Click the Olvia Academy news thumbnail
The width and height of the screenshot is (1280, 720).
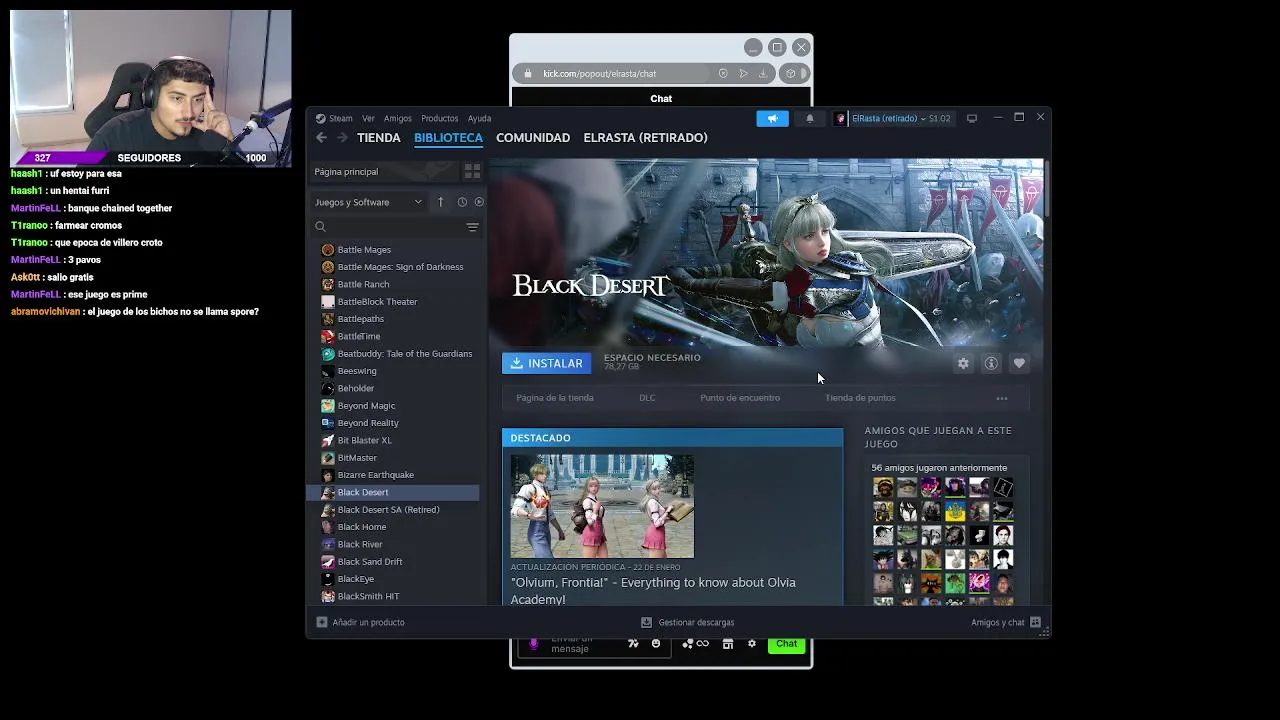click(602, 506)
